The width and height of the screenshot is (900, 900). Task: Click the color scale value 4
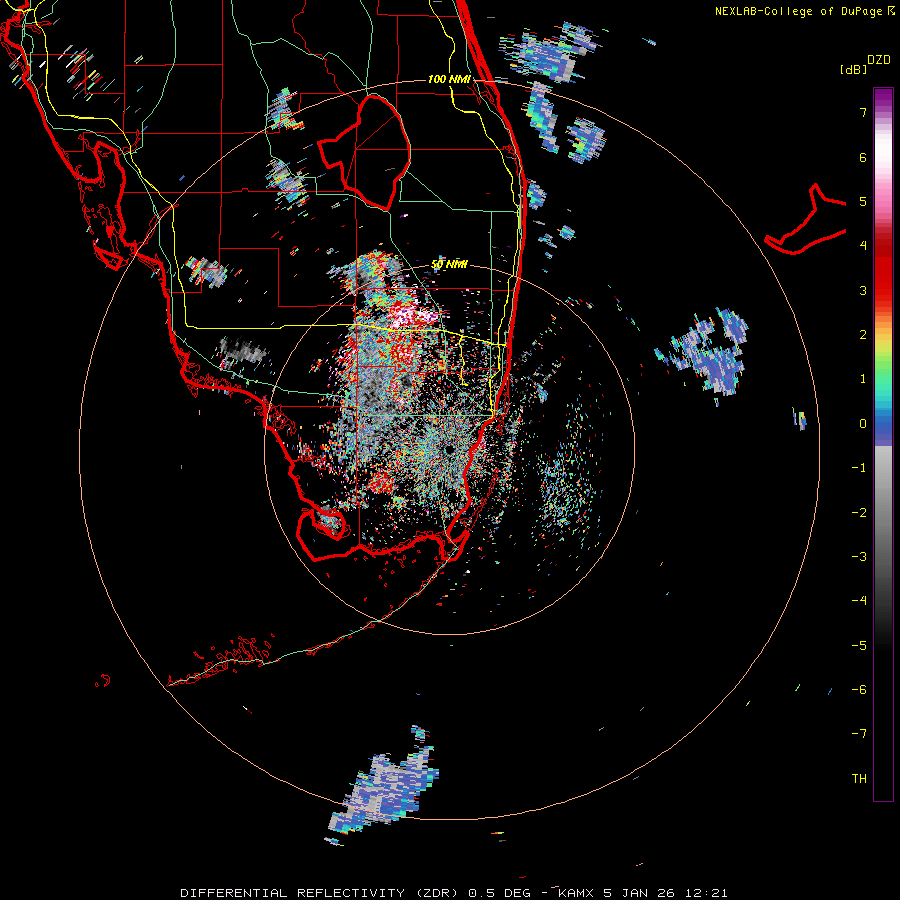(x=862, y=246)
